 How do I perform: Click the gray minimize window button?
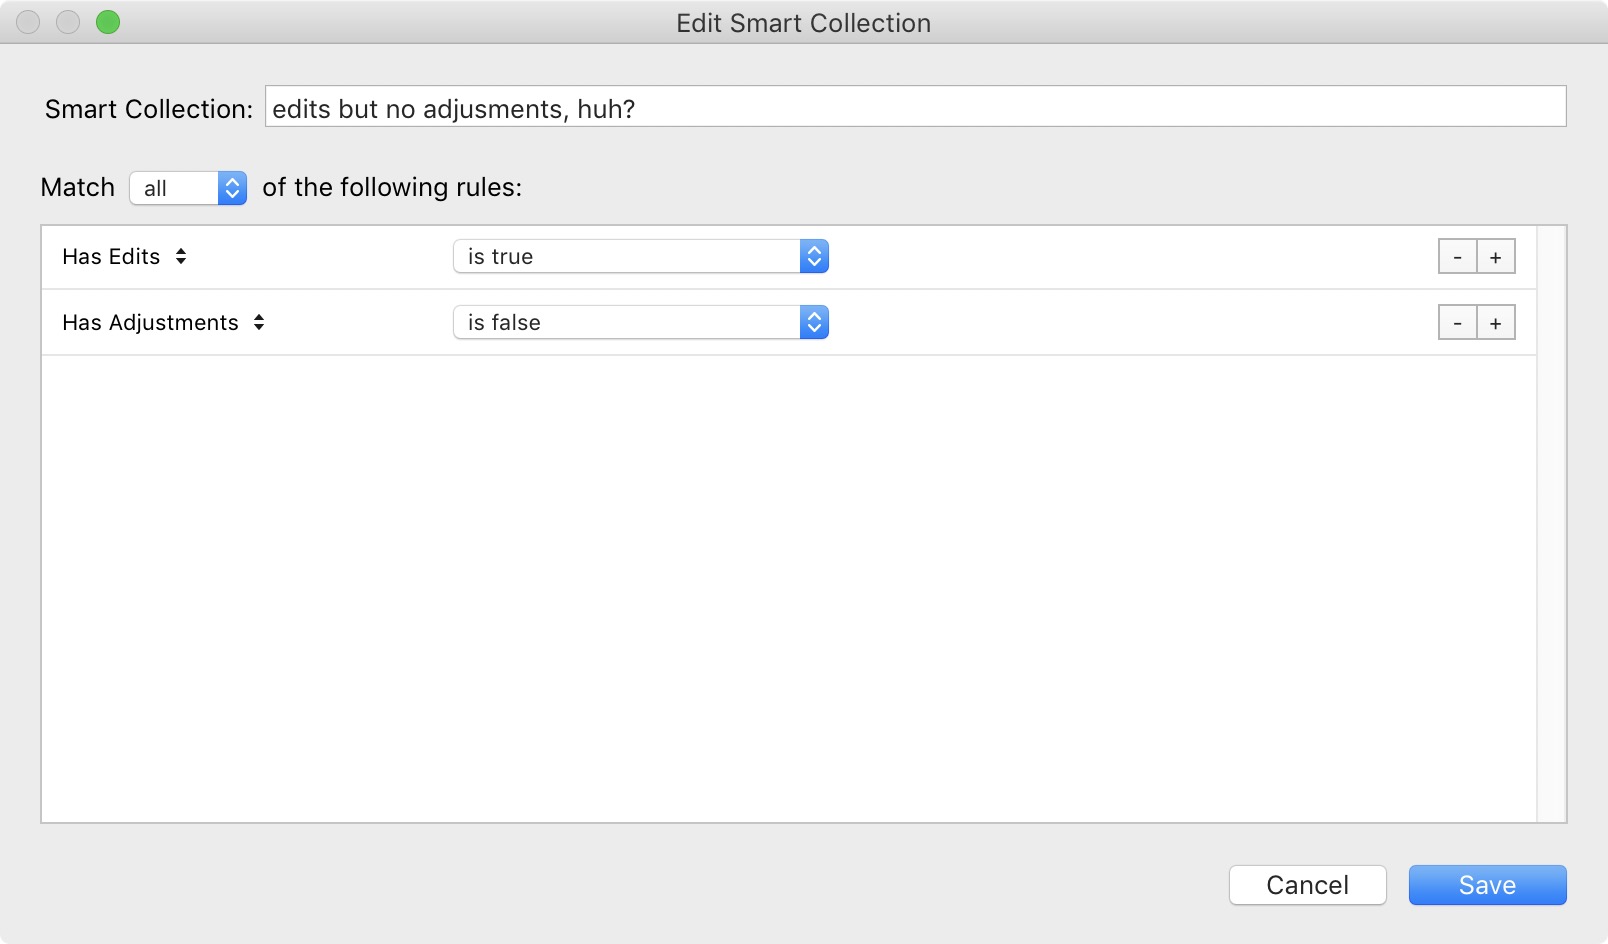68,22
